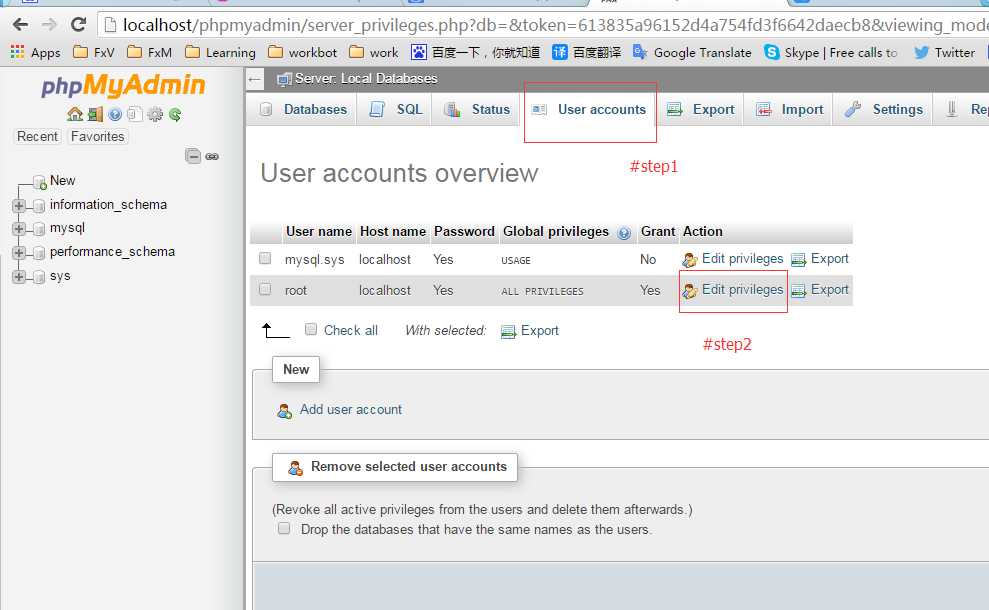Open Chrome Apps grid shortcut
This screenshot has width=989, height=610.
(35, 52)
